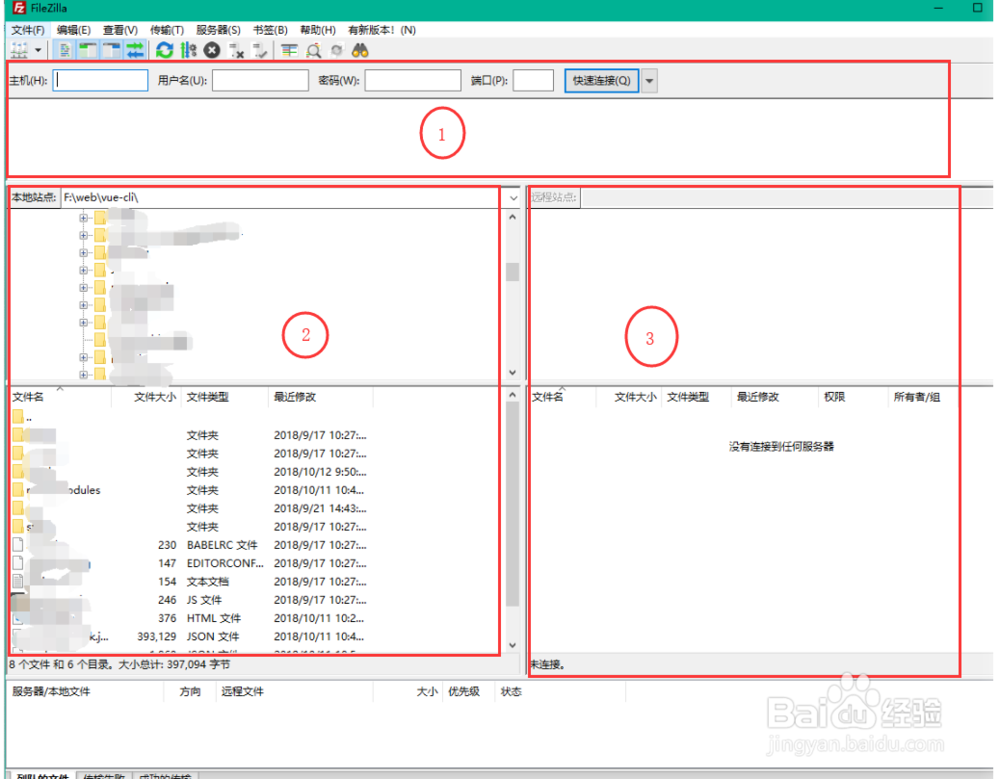Screen dimensions: 1000x779
Task: Click the local file list scrollbar down arrow
Action: tap(512, 646)
